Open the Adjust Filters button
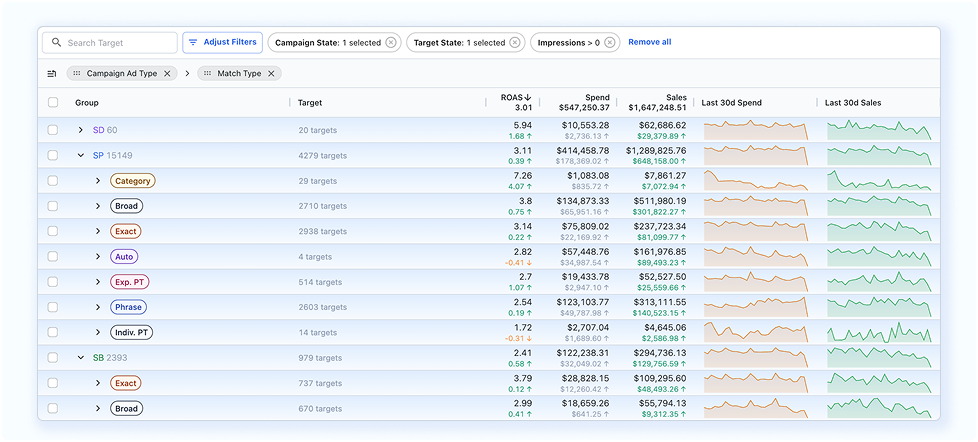Screen dimensions: 978x442 (x=223, y=42)
